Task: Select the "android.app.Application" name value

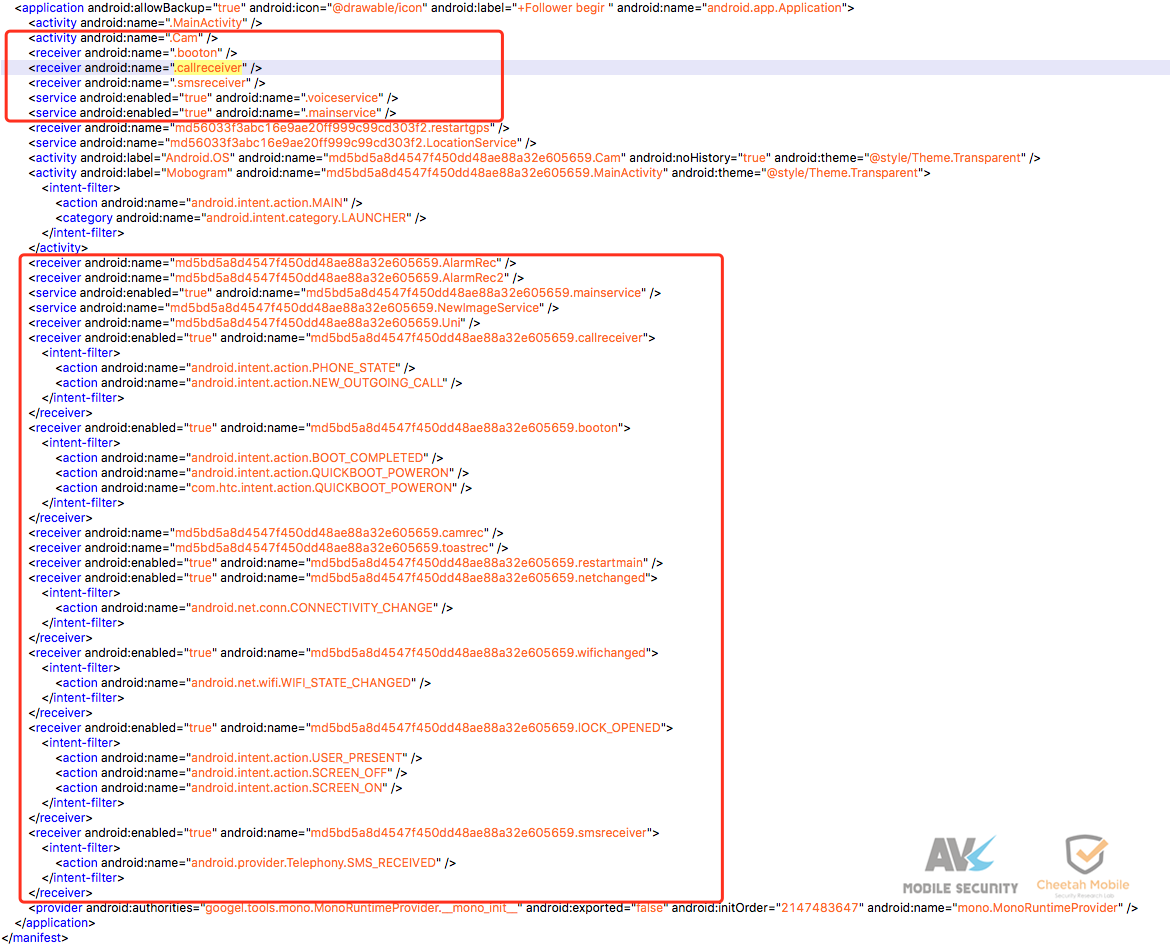Action: tap(774, 8)
